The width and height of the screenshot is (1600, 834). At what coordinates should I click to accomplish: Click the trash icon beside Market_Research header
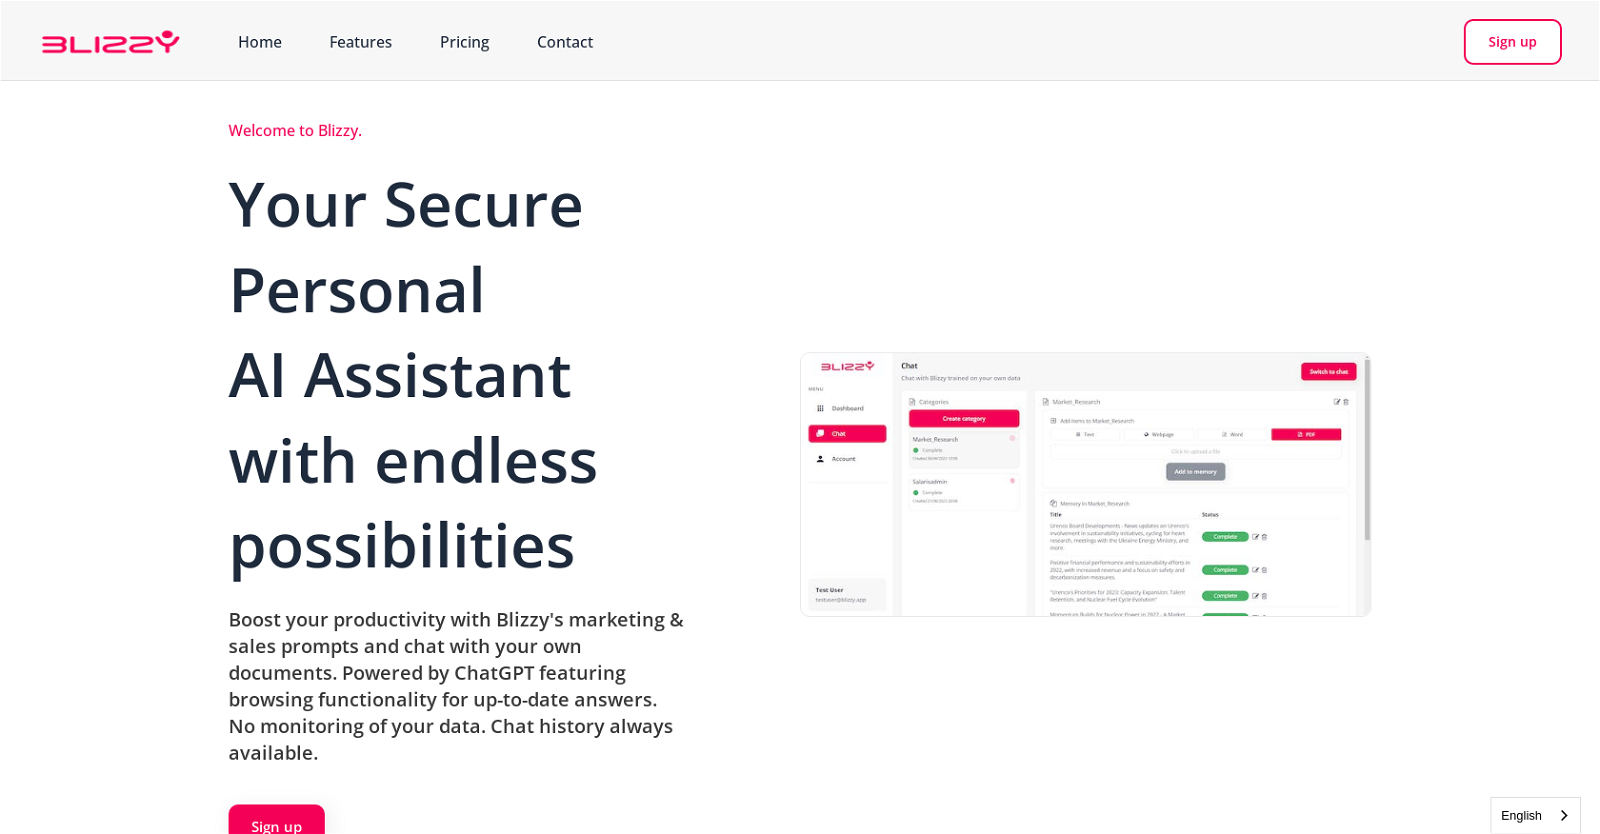click(1346, 402)
